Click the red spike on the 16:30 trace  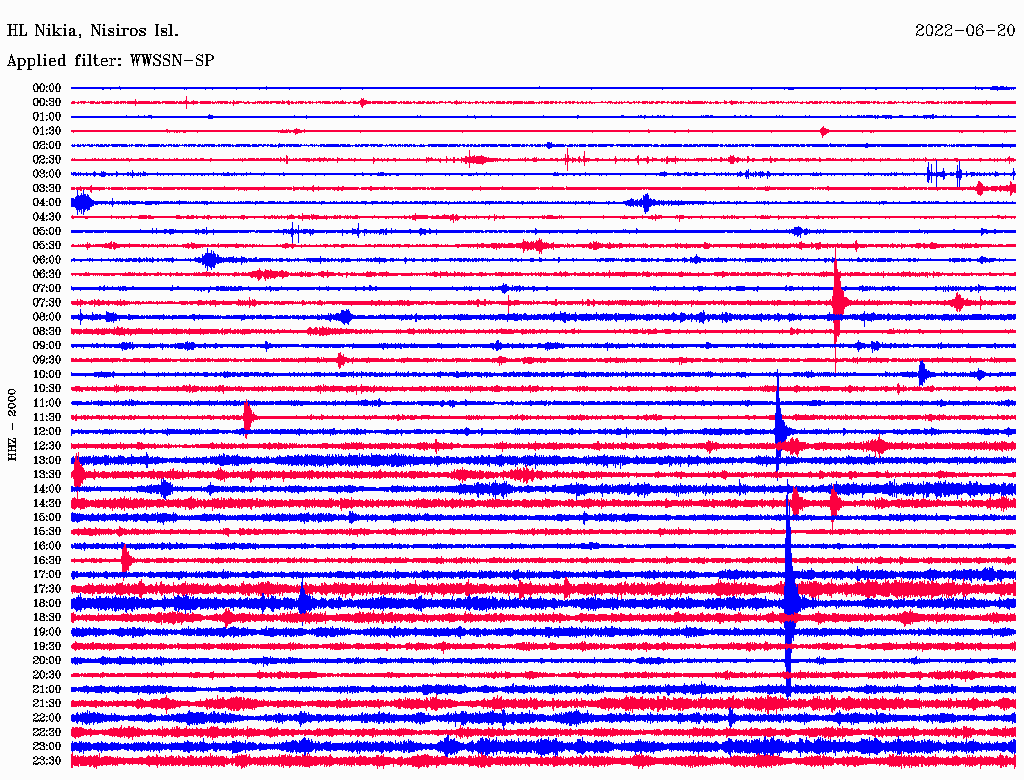tap(126, 560)
